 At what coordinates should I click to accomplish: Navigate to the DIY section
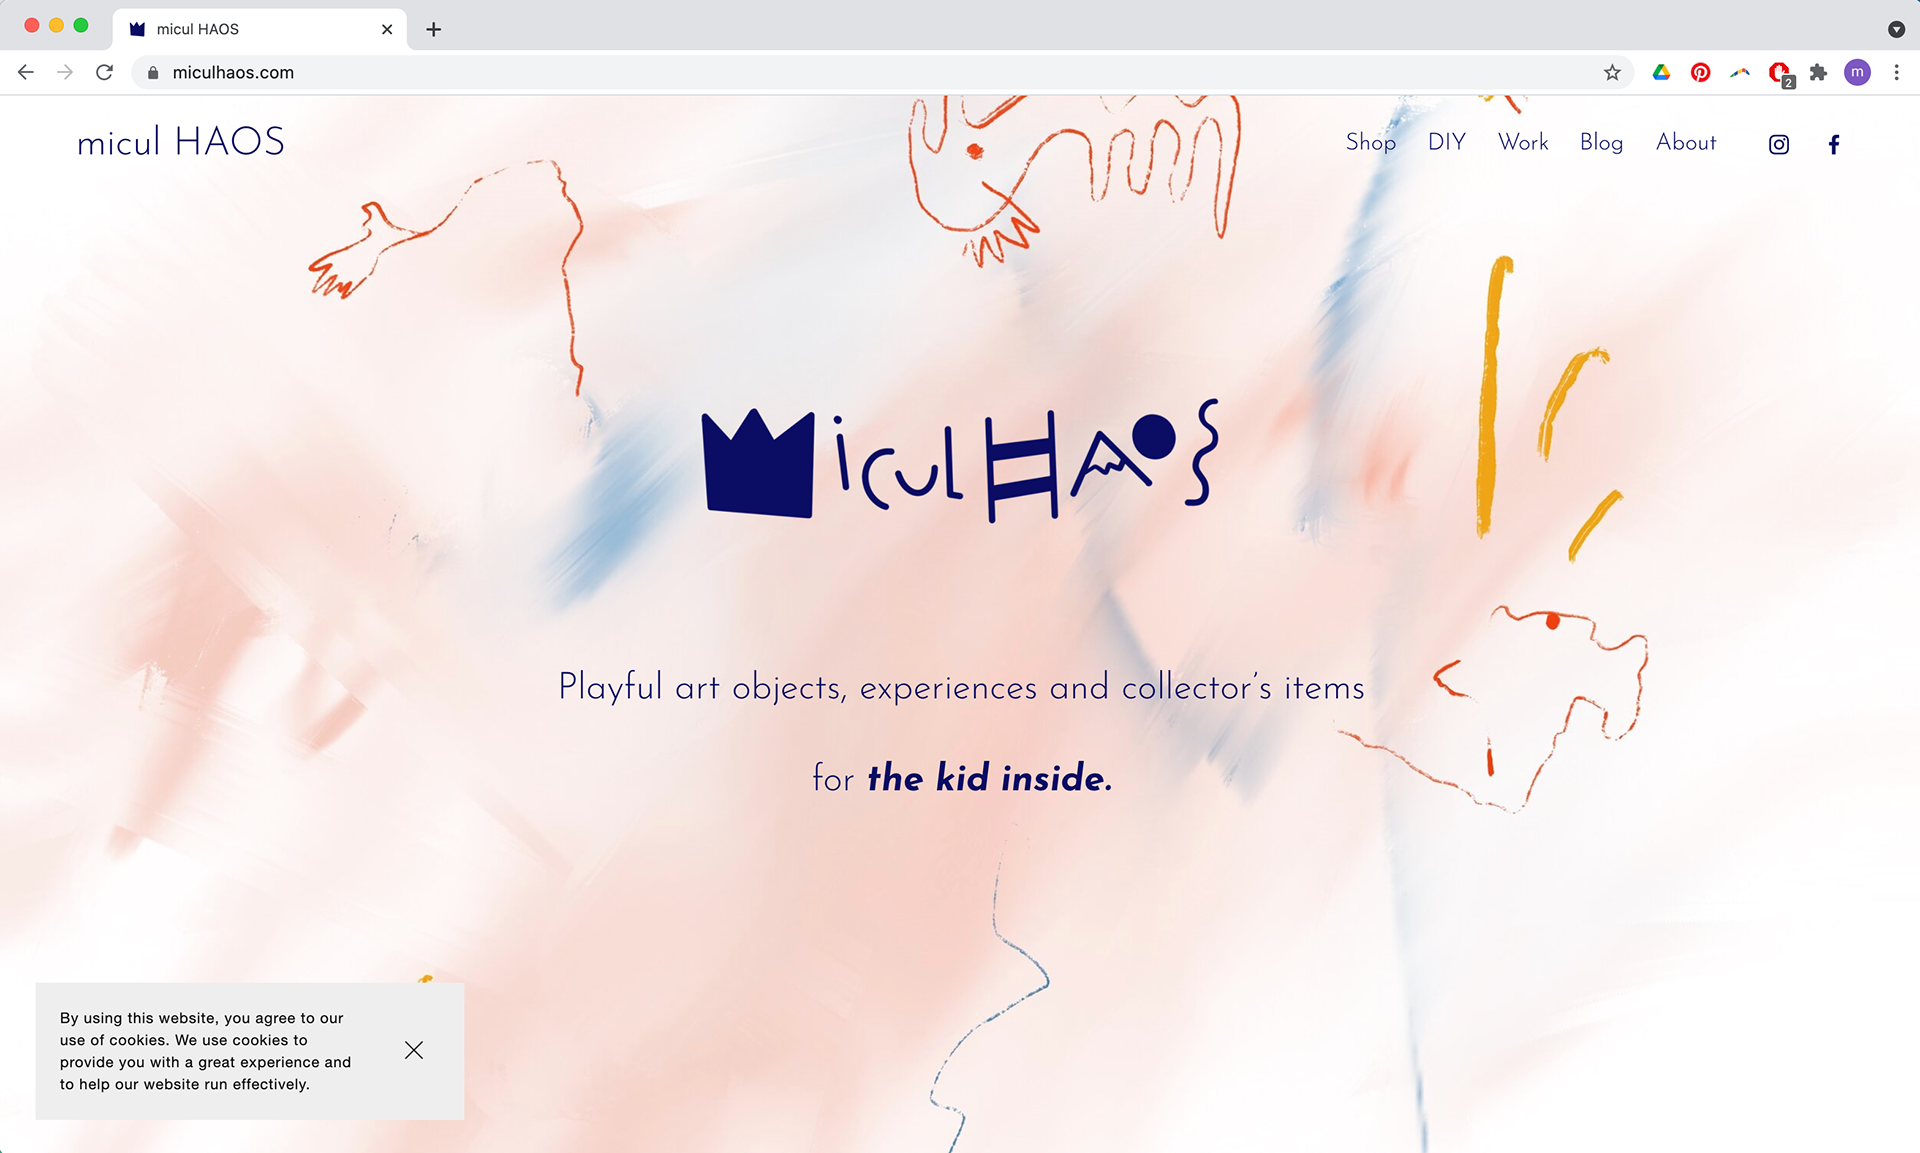point(1446,142)
